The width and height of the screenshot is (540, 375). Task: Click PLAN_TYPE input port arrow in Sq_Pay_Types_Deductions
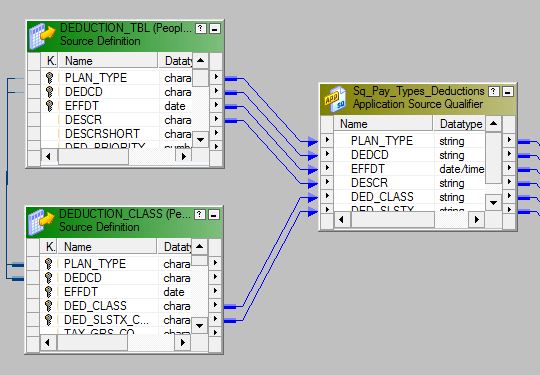point(327,140)
